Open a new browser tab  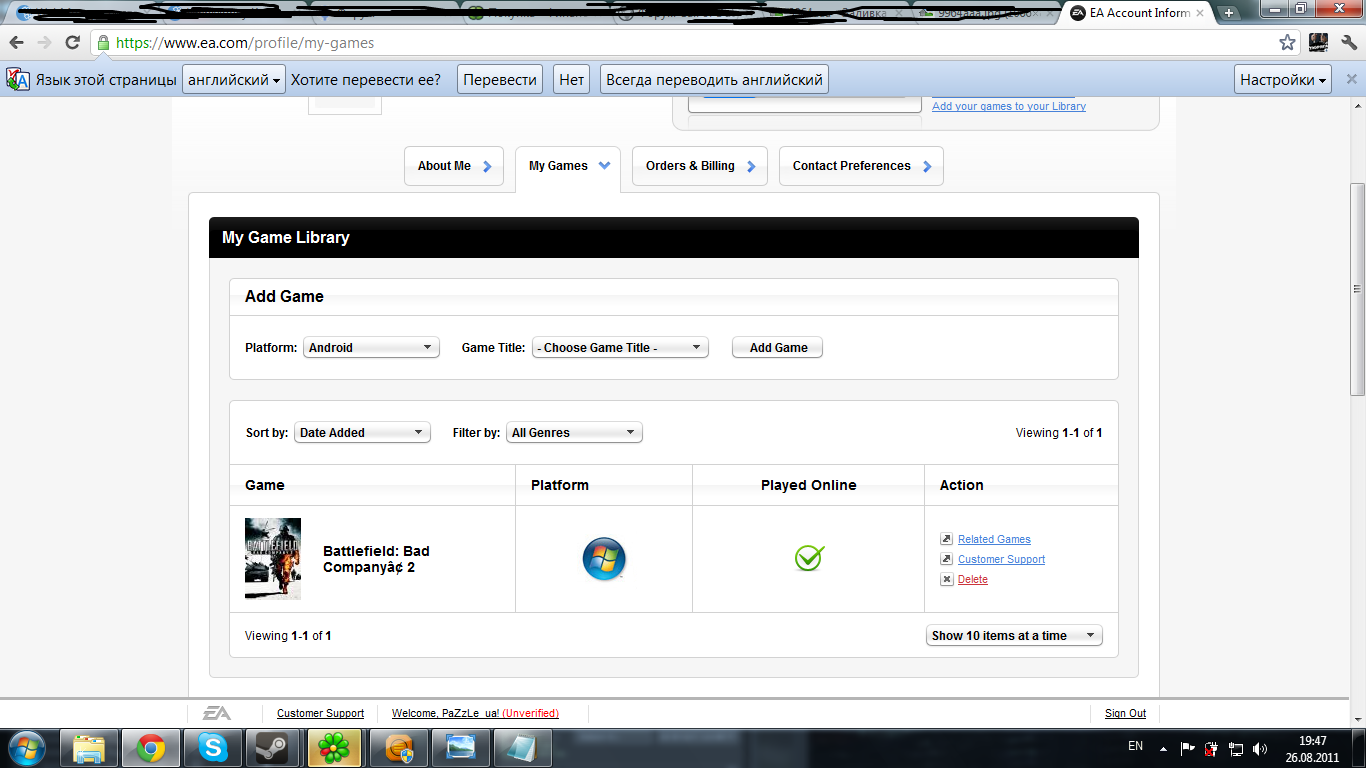(1229, 13)
